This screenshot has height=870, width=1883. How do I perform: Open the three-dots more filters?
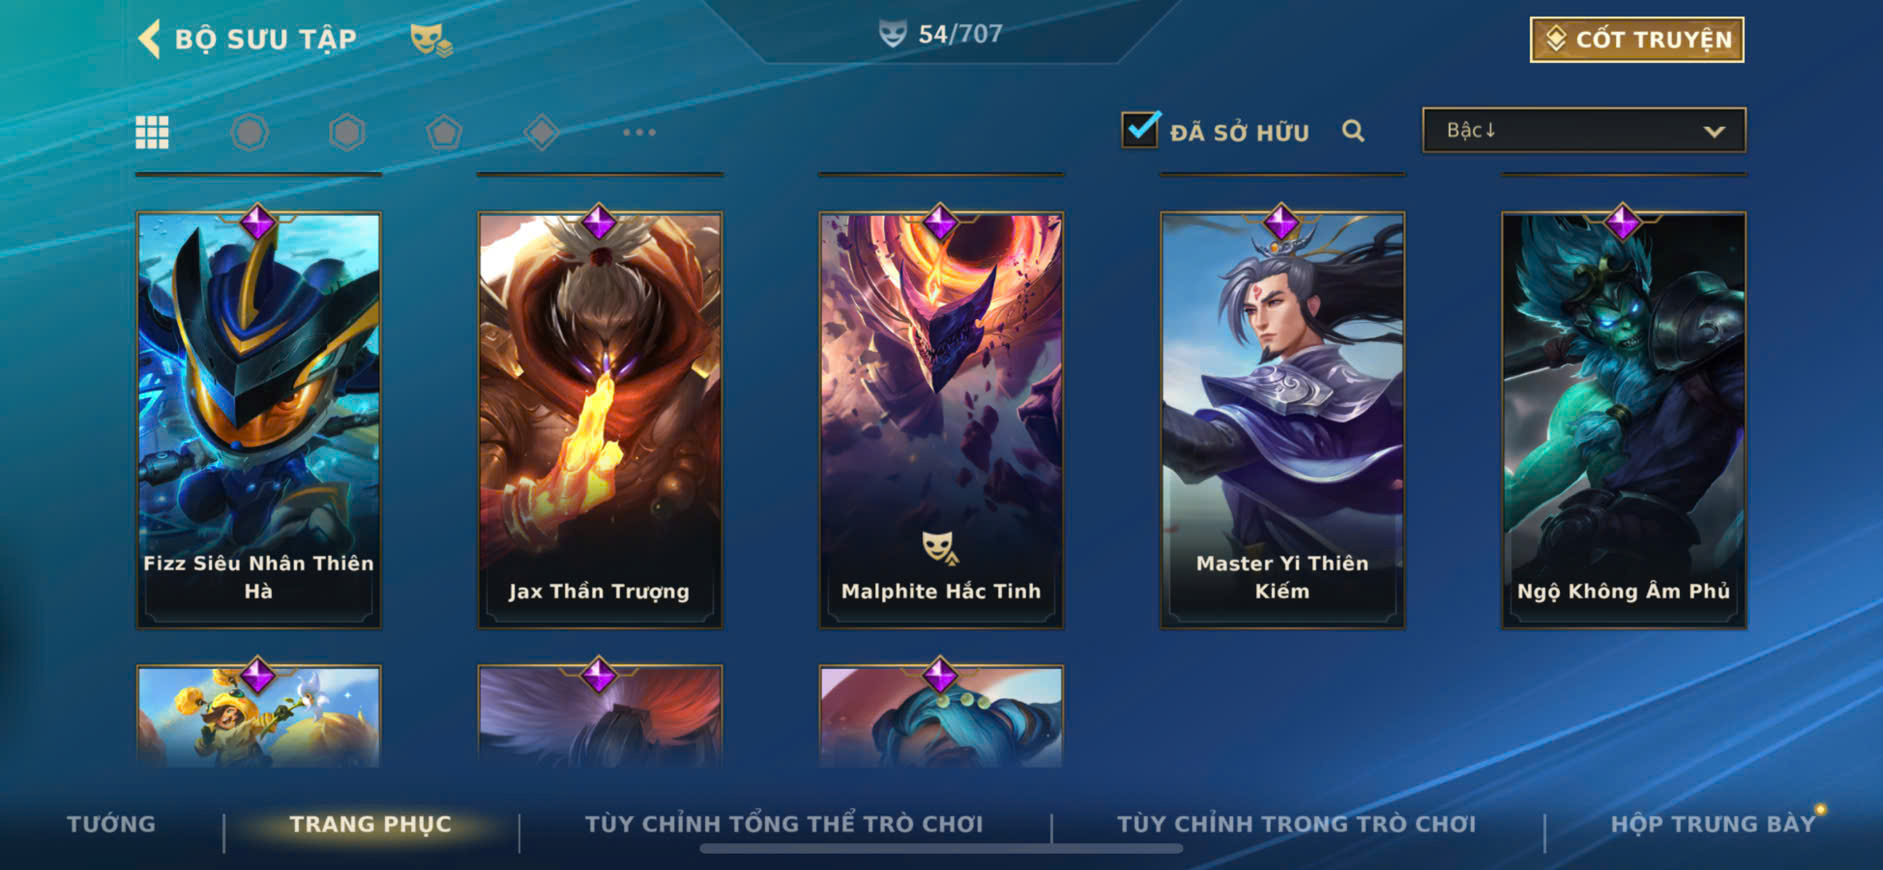[x=639, y=132]
